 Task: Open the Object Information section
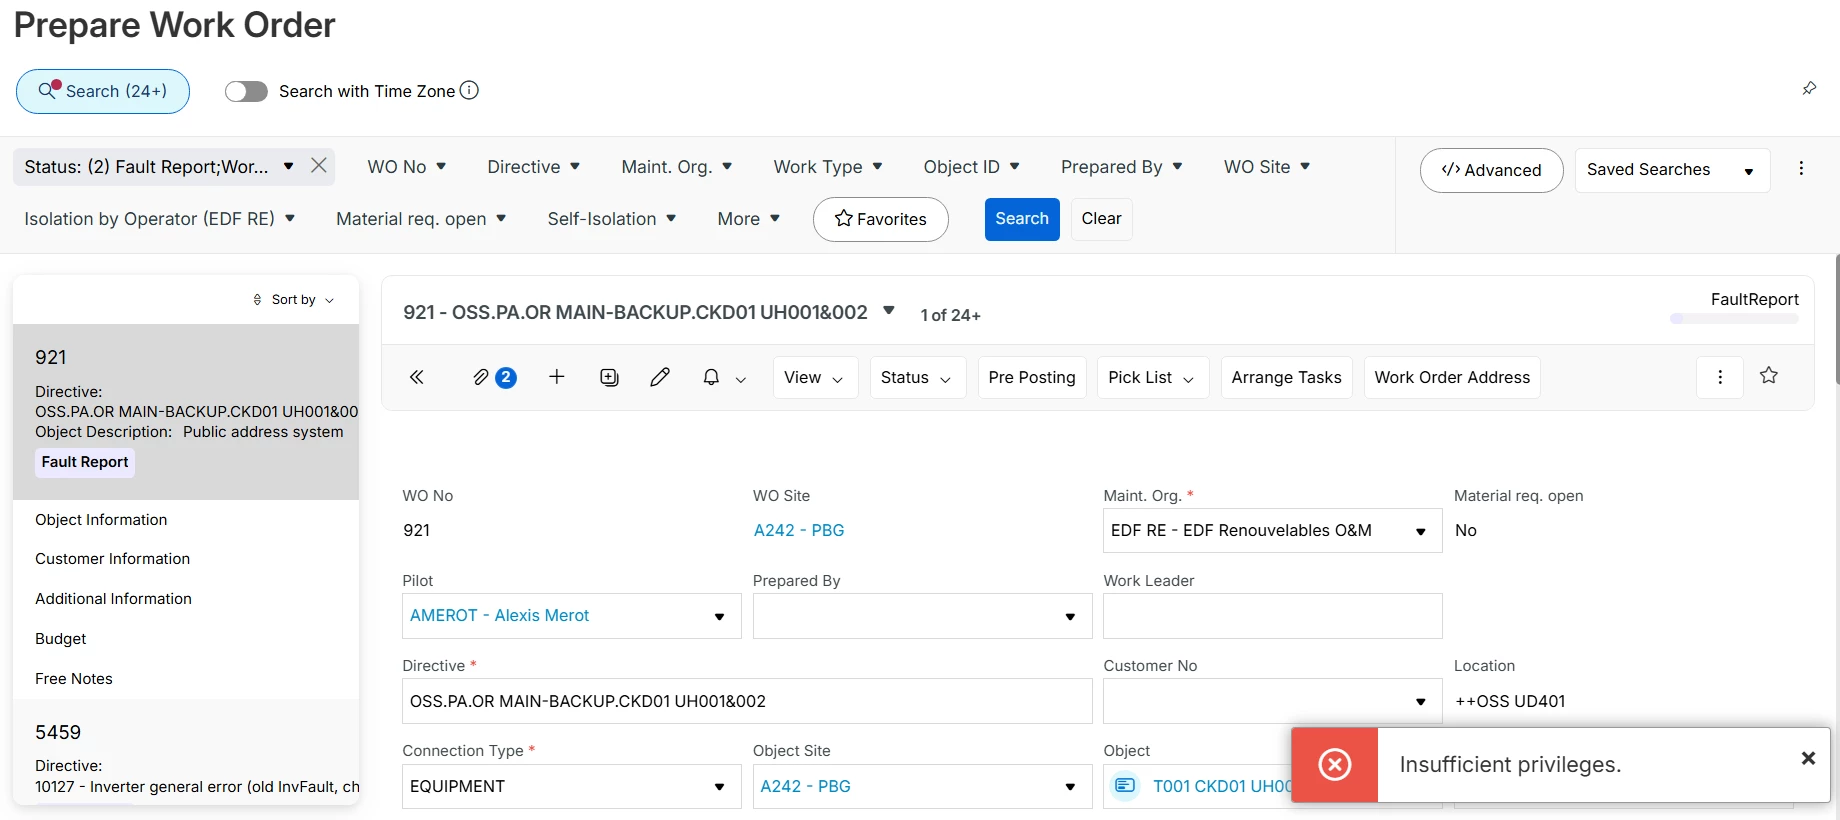tap(101, 520)
